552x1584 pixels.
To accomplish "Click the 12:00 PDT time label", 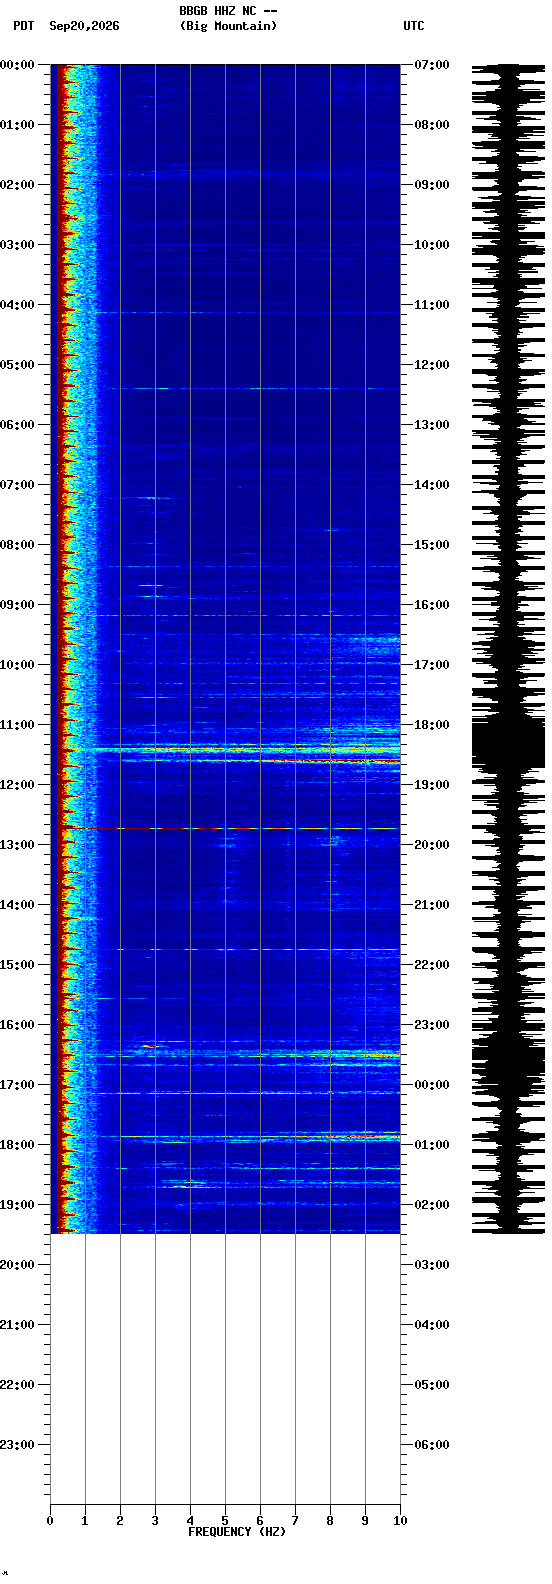I will click(18, 785).
